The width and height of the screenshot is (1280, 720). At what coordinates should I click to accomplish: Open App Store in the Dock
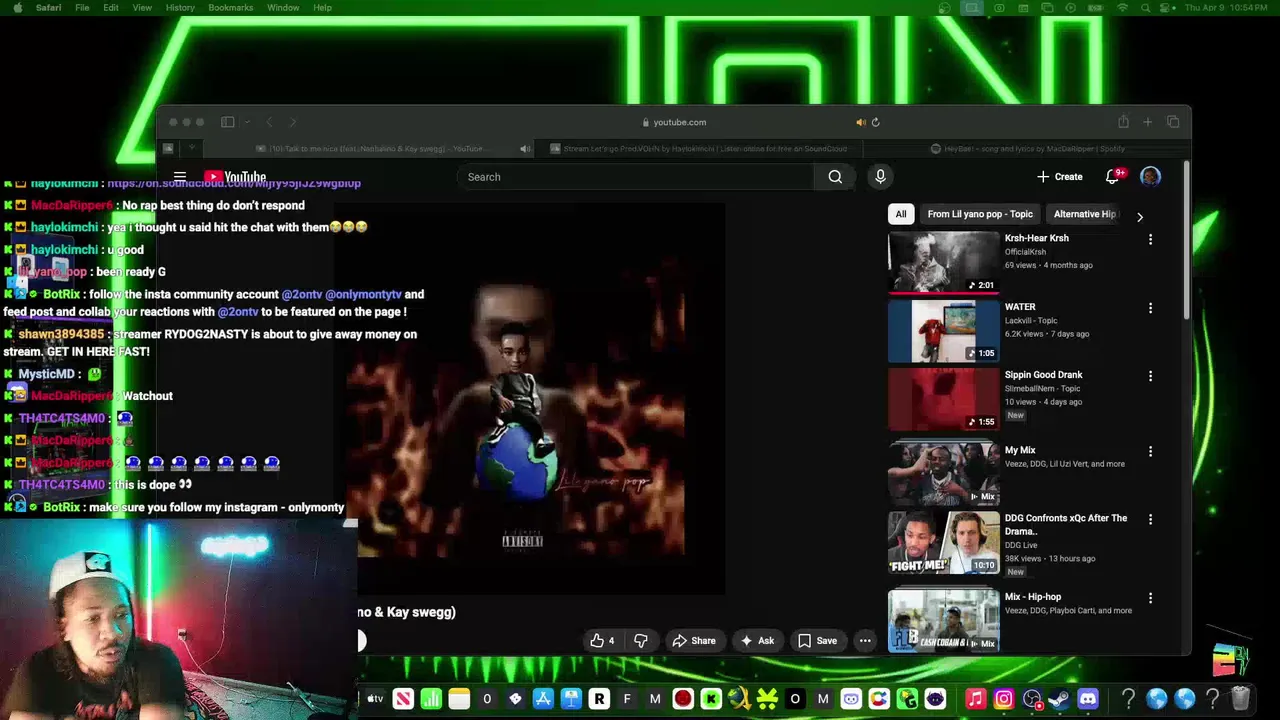click(543, 699)
